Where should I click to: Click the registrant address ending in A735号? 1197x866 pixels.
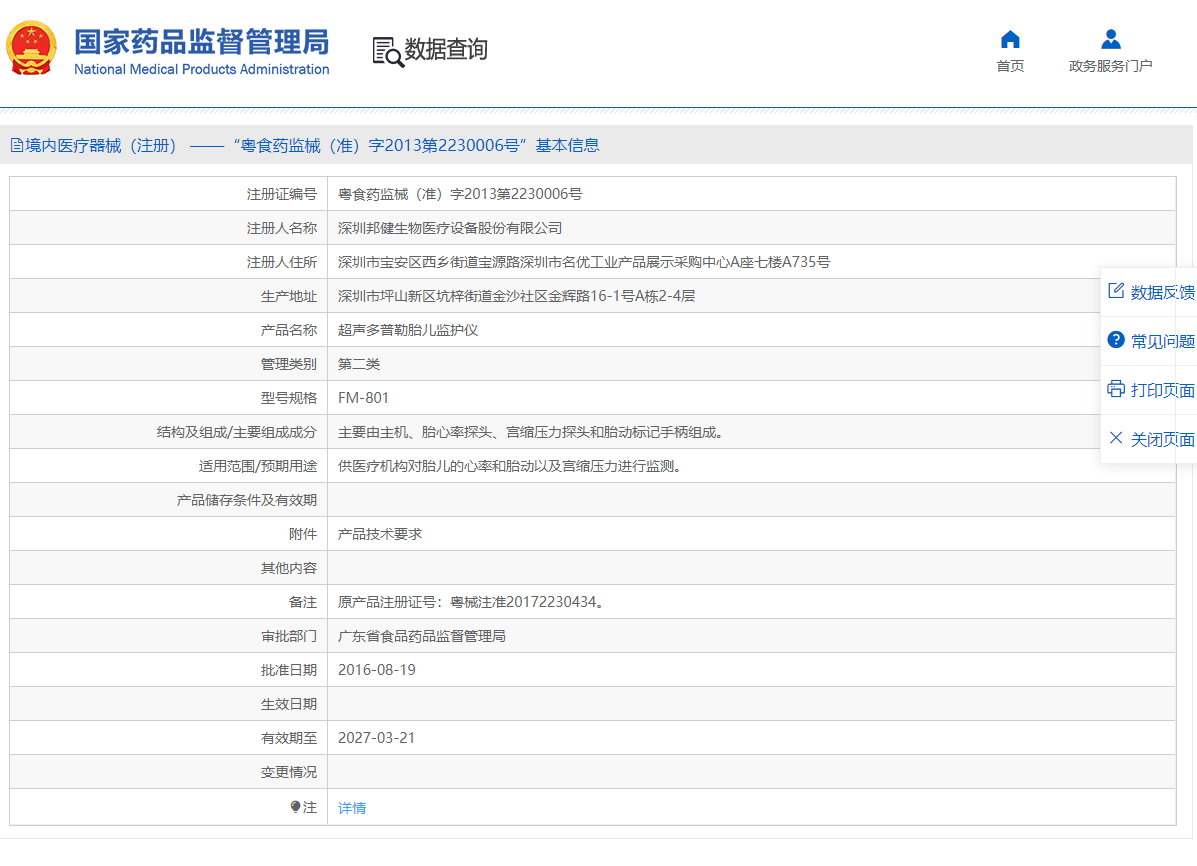click(584, 262)
